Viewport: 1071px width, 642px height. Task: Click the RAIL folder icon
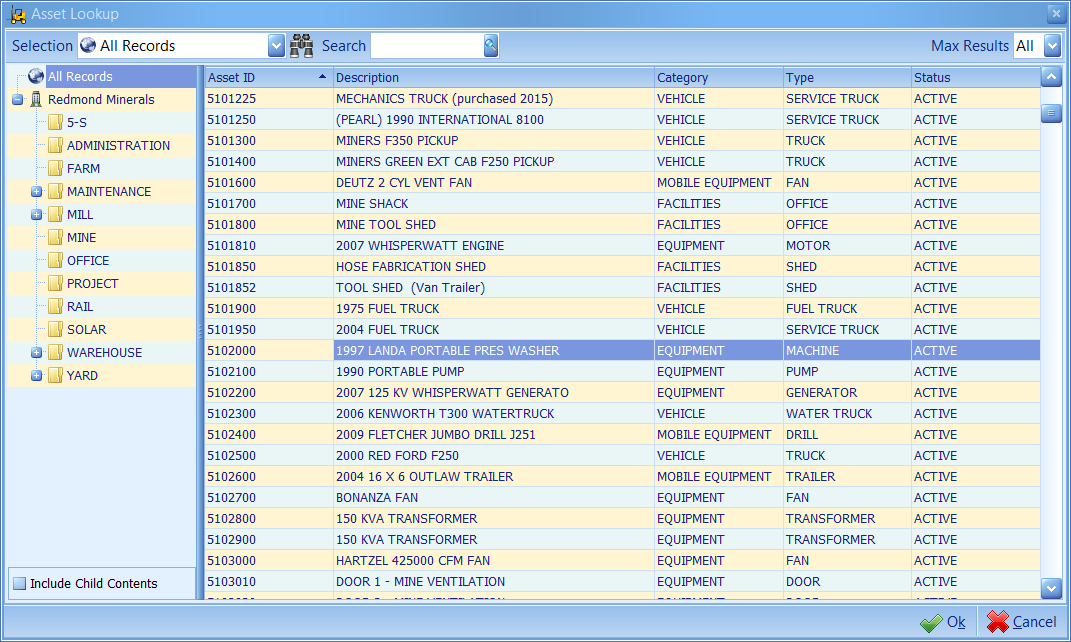56,306
